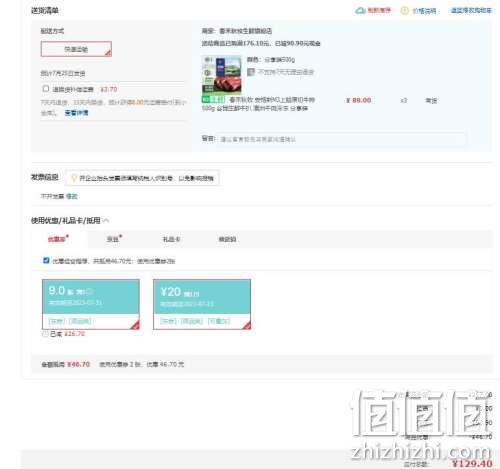This screenshot has height=469, width=500.
Task: Toggle the small checkbox below the 9.0 coupon
Action: click(45, 334)
